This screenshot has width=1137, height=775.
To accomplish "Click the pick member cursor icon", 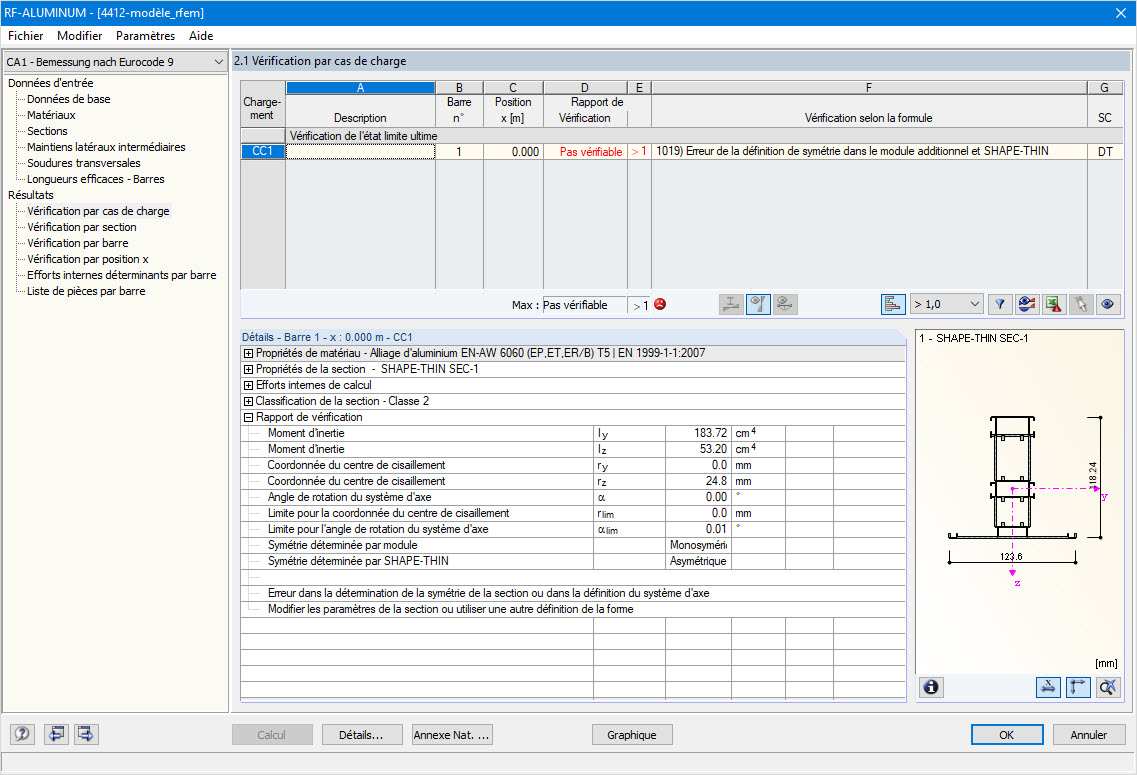I will coord(1080,304).
